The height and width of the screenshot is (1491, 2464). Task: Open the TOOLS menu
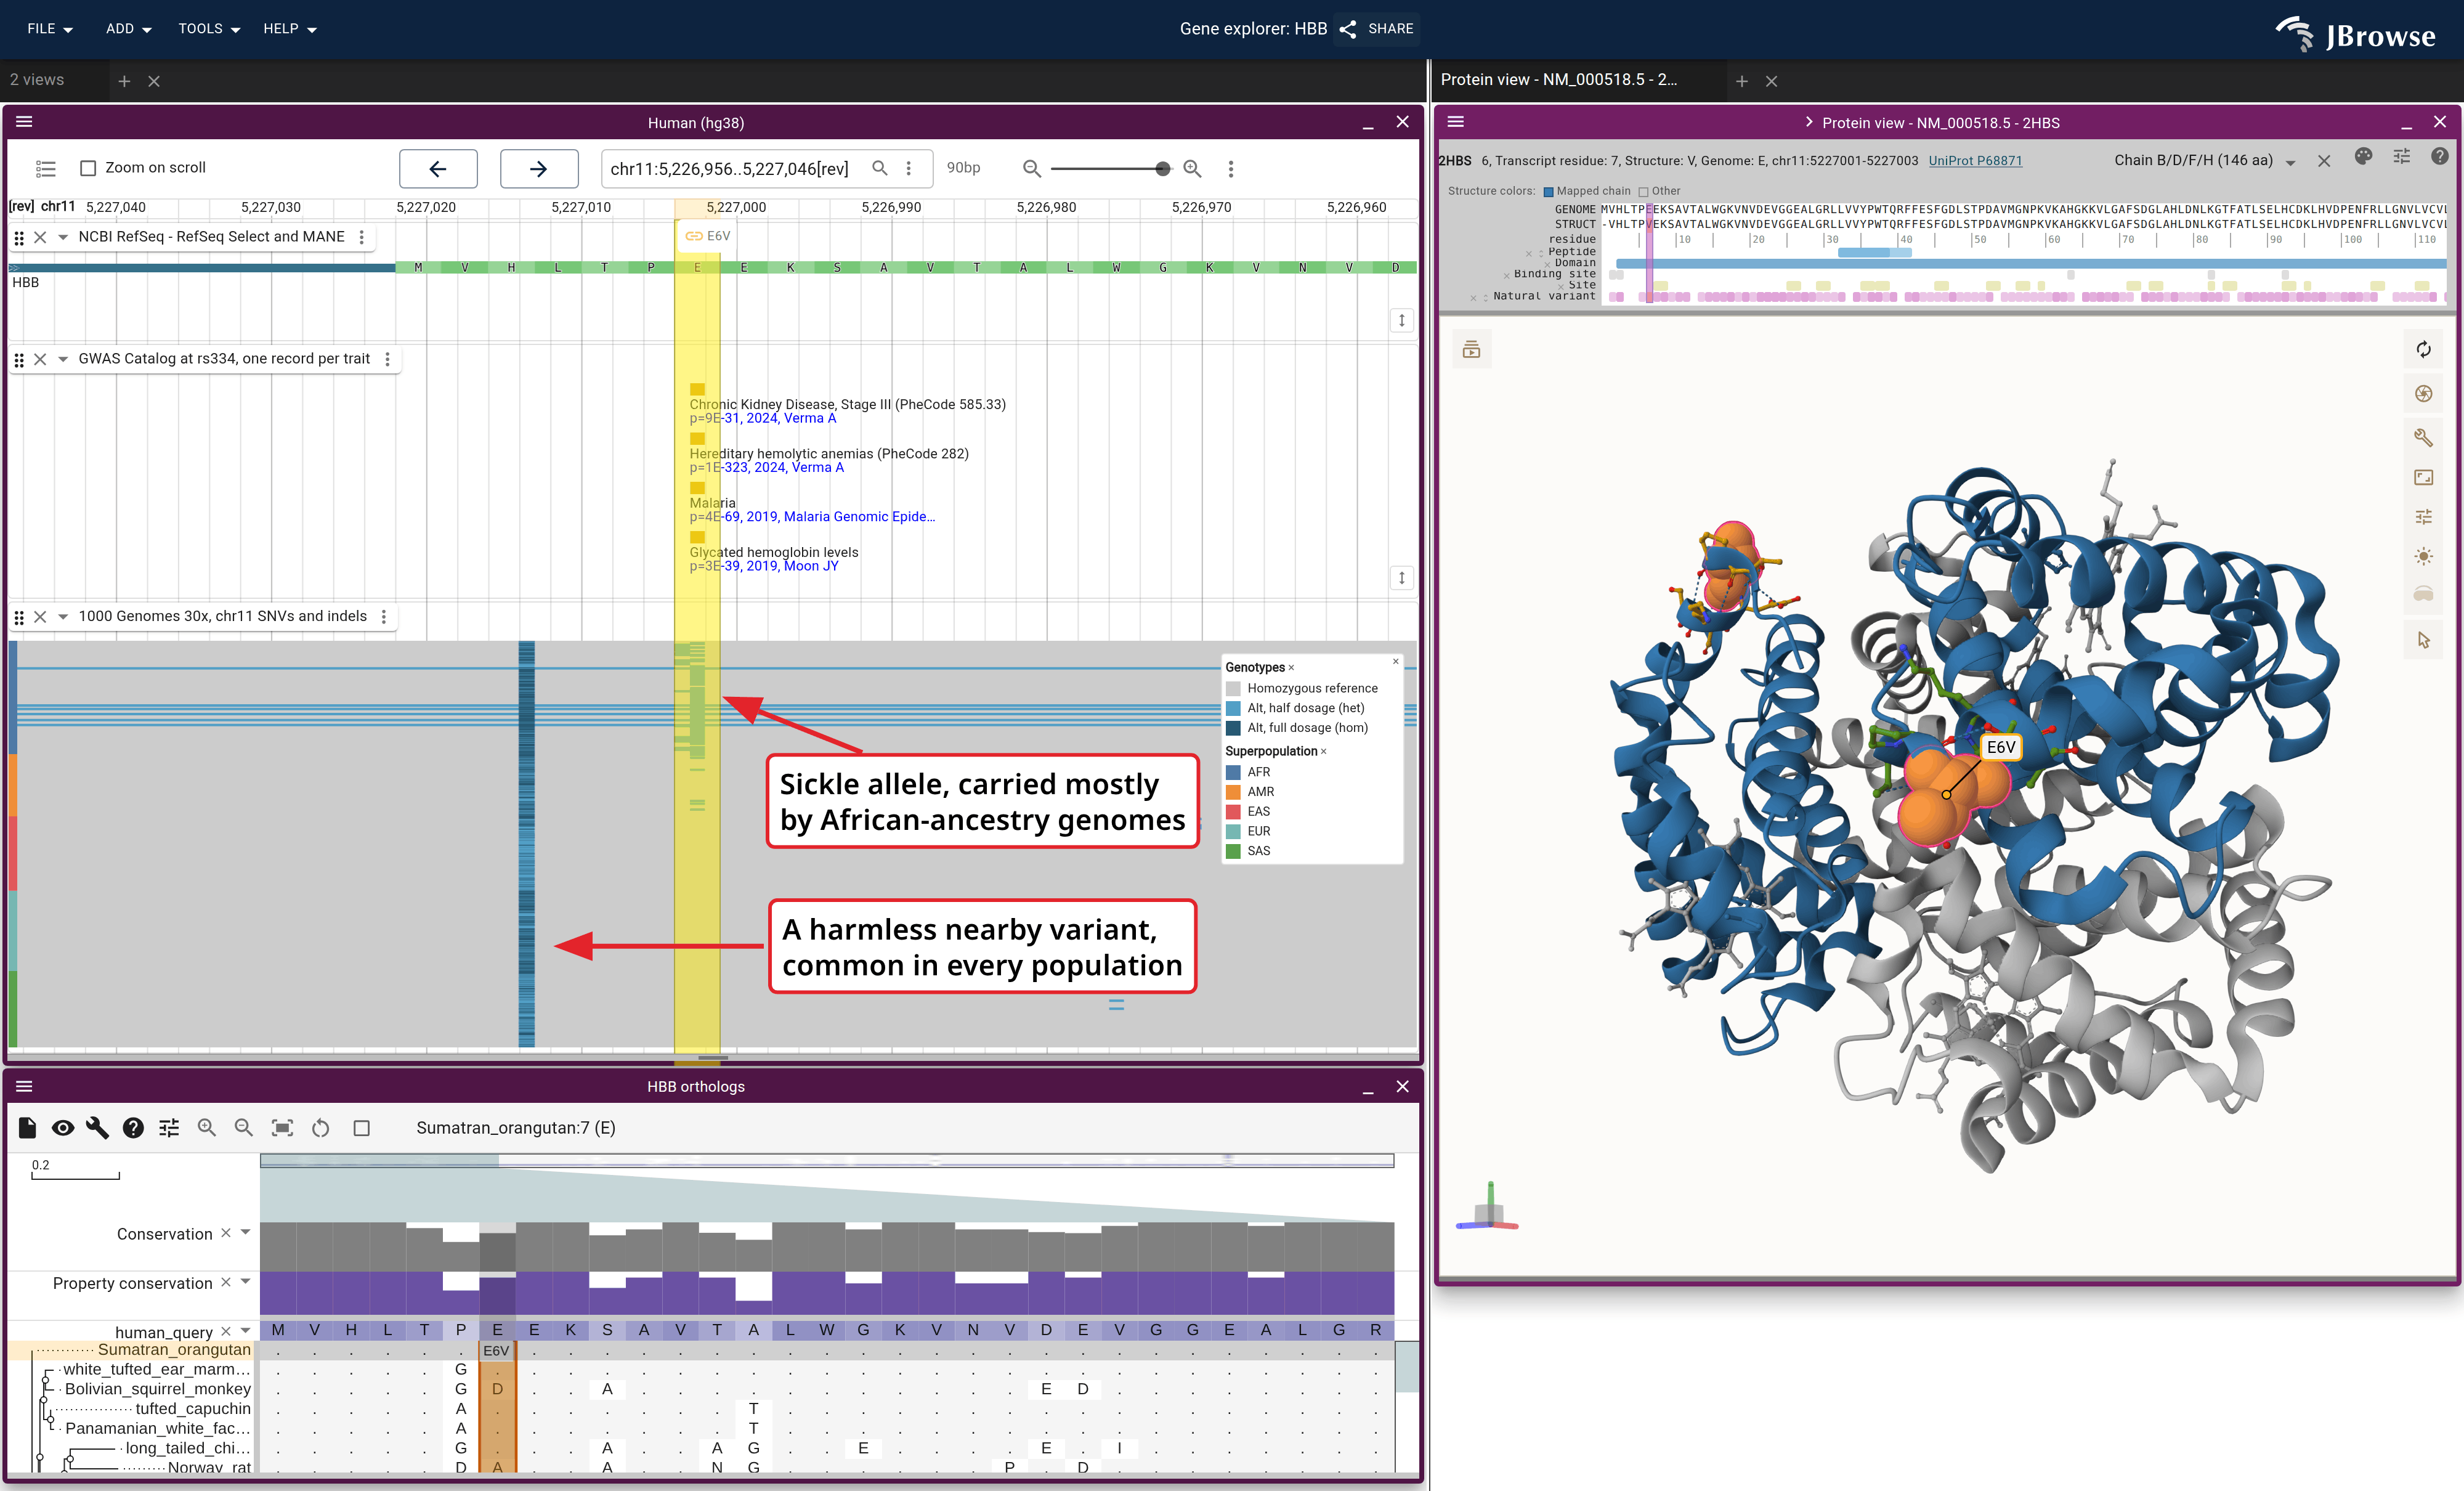tap(209, 29)
